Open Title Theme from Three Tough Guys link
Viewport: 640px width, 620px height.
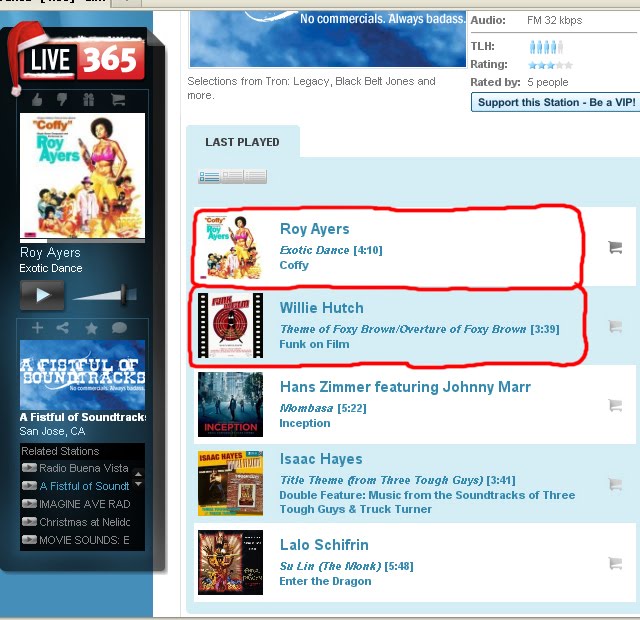click(x=382, y=480)
